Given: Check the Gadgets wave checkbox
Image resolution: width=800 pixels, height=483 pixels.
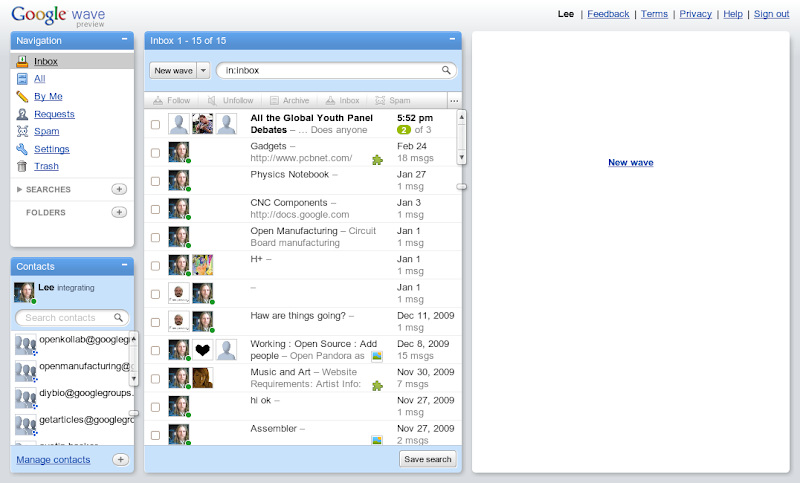Looking at the screenshot, I should [156, 153].
